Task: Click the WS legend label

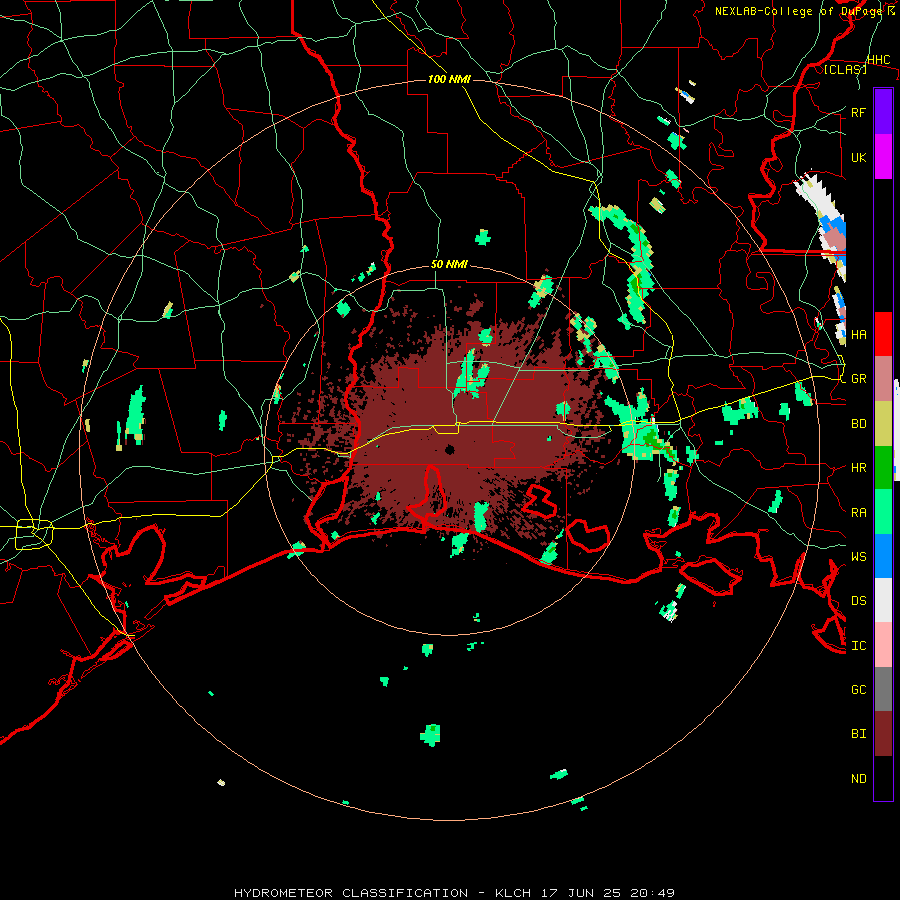Action: (x=858, y=556)
